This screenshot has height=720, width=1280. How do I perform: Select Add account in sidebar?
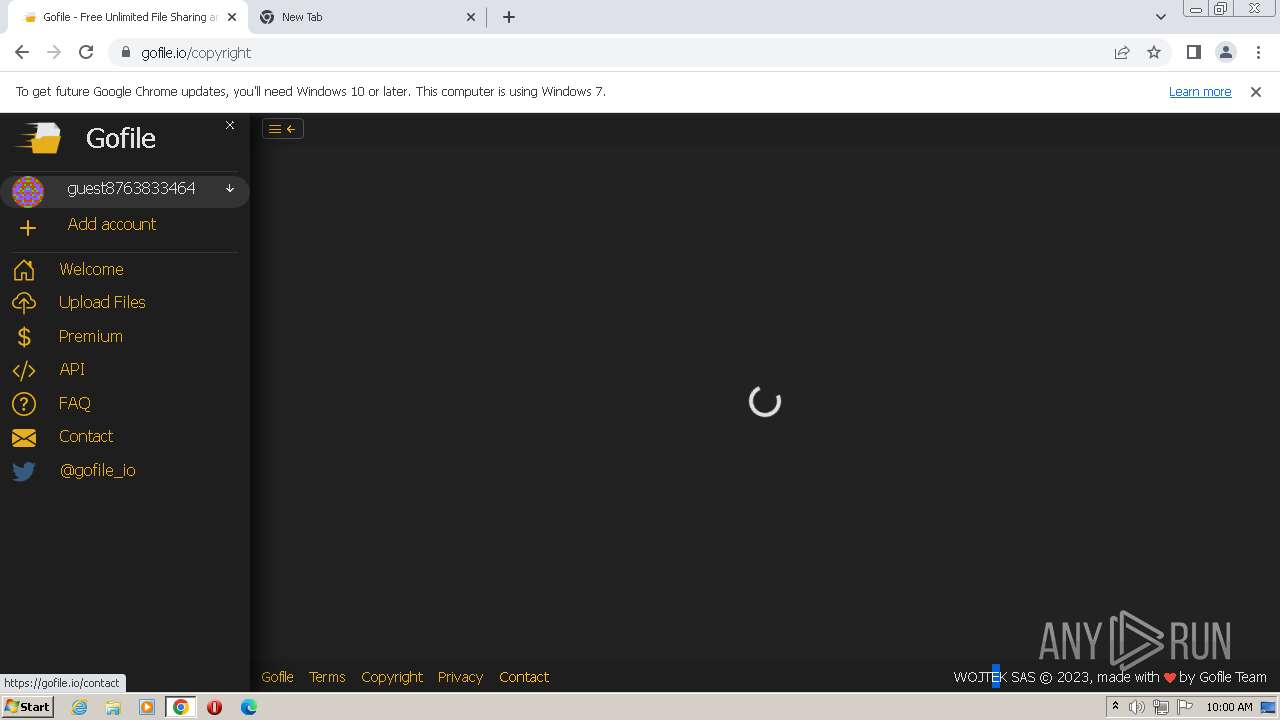pyautogui.click(x=111, y=224)
